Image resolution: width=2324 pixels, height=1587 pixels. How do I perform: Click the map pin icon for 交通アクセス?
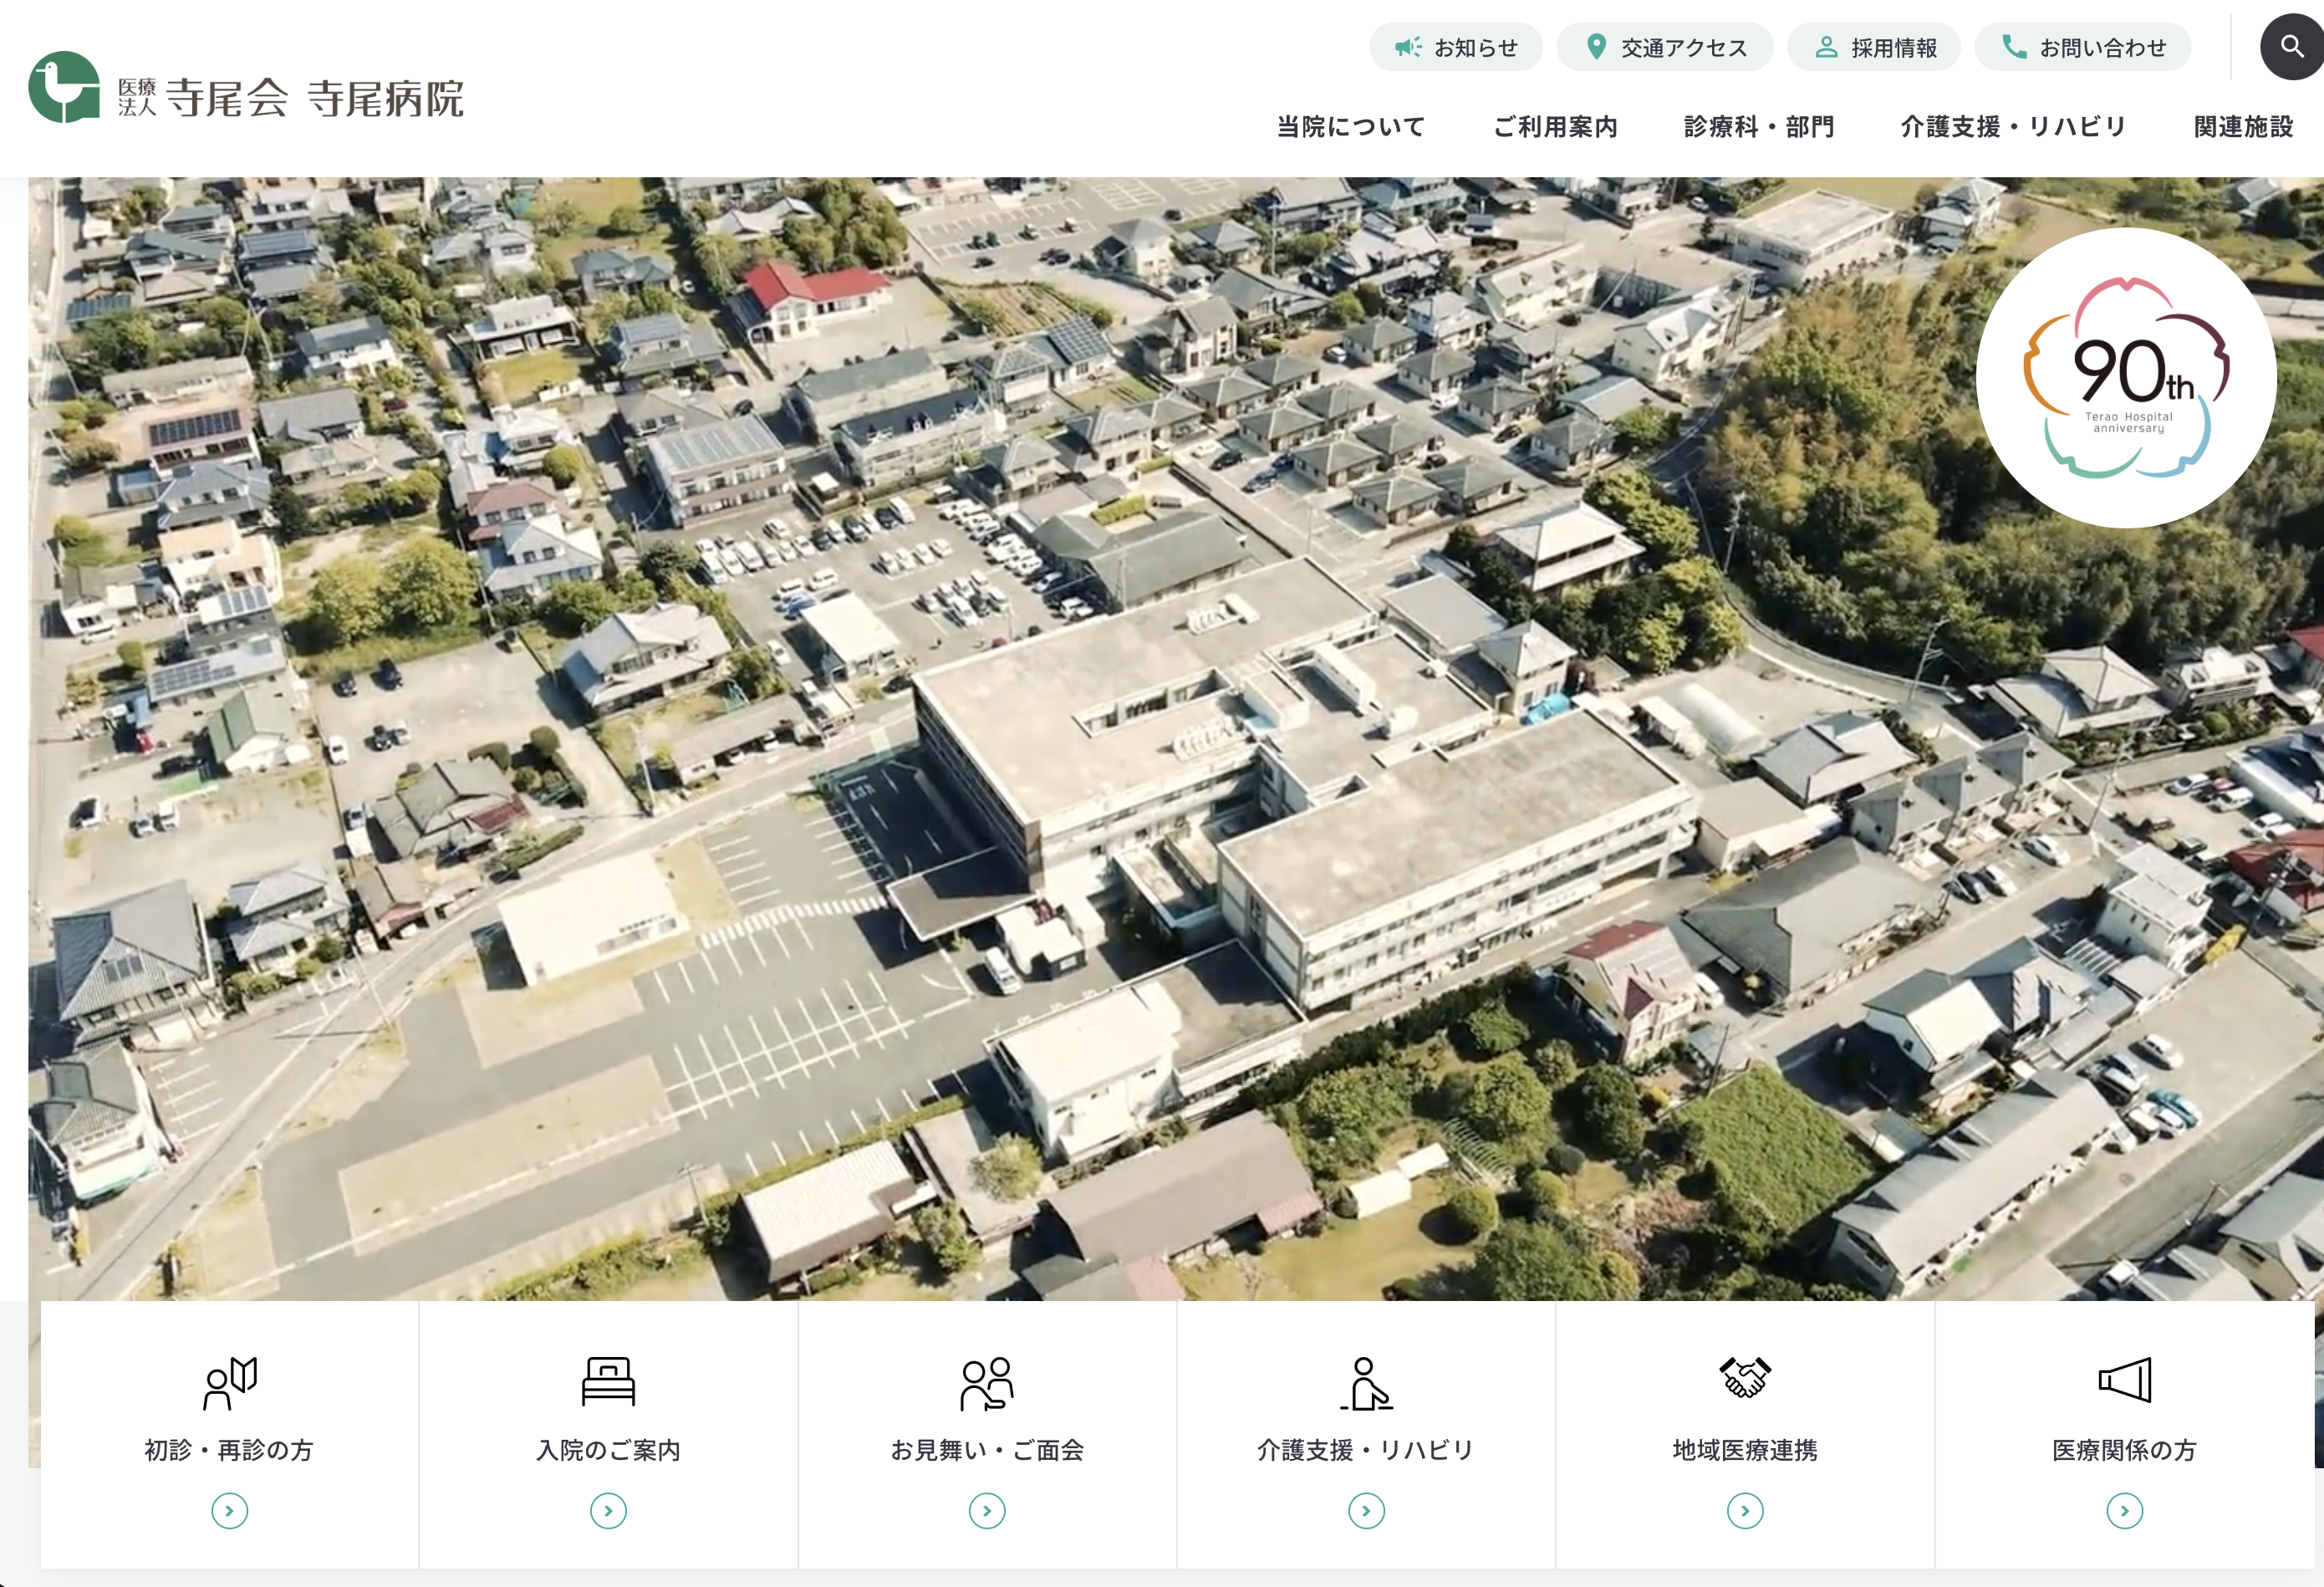pos(1596,47)
